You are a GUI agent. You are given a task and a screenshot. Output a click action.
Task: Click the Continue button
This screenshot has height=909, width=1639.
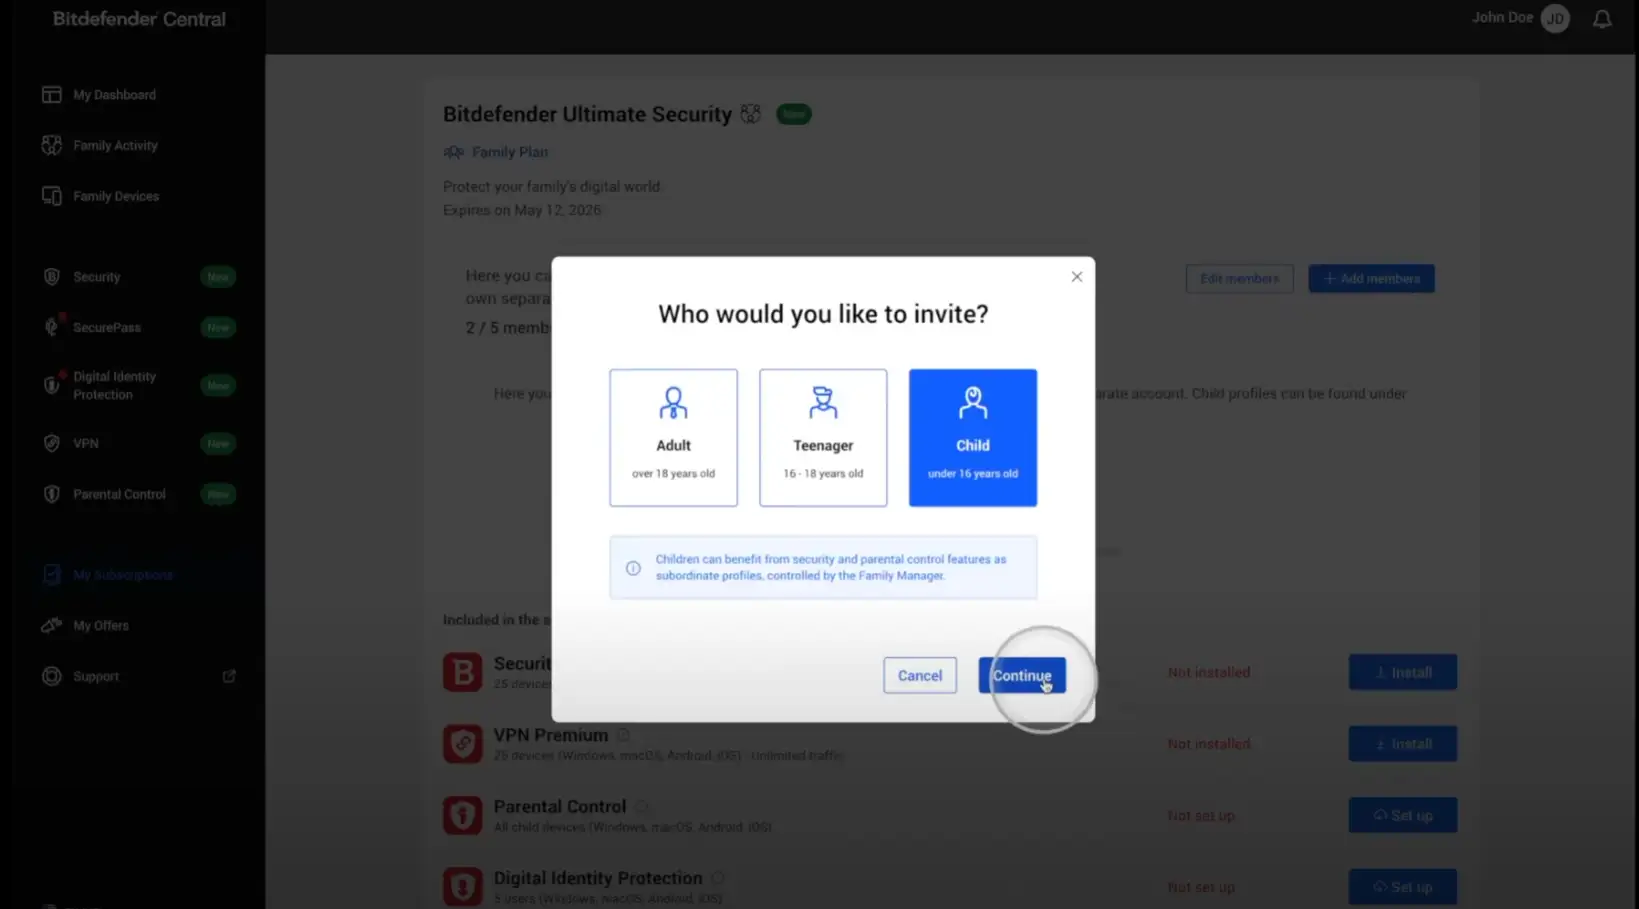[x=1022, y=675]
